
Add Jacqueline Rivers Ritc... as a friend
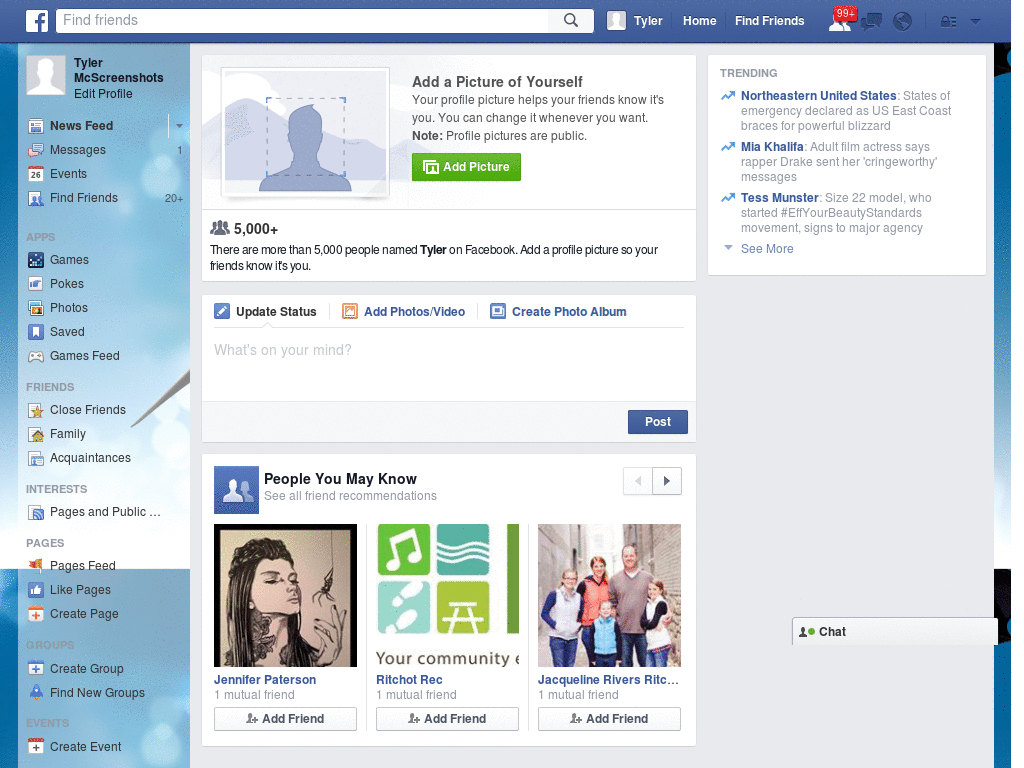coord(609,719)
